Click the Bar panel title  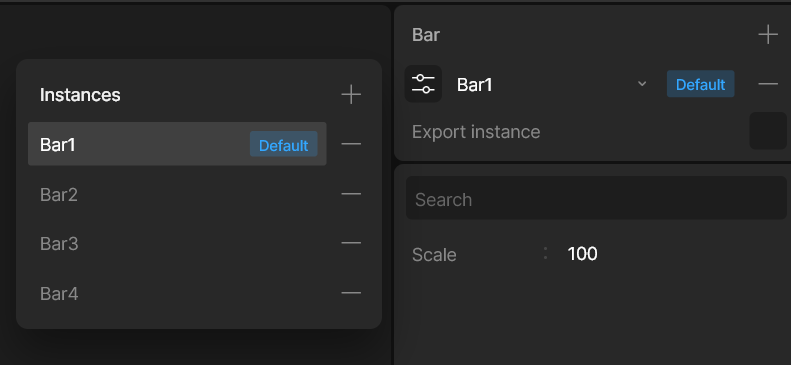tap(426, 35)
